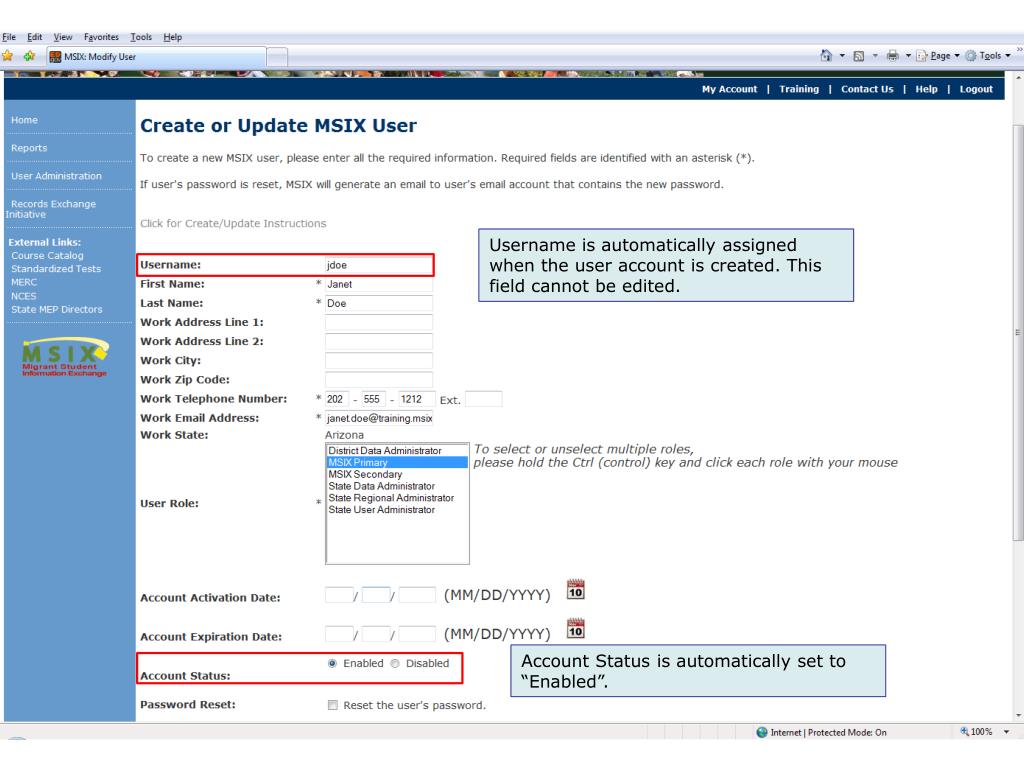
Task: Check Reset the user's password box
Action: pyautogui.click(x=333, y=705)
